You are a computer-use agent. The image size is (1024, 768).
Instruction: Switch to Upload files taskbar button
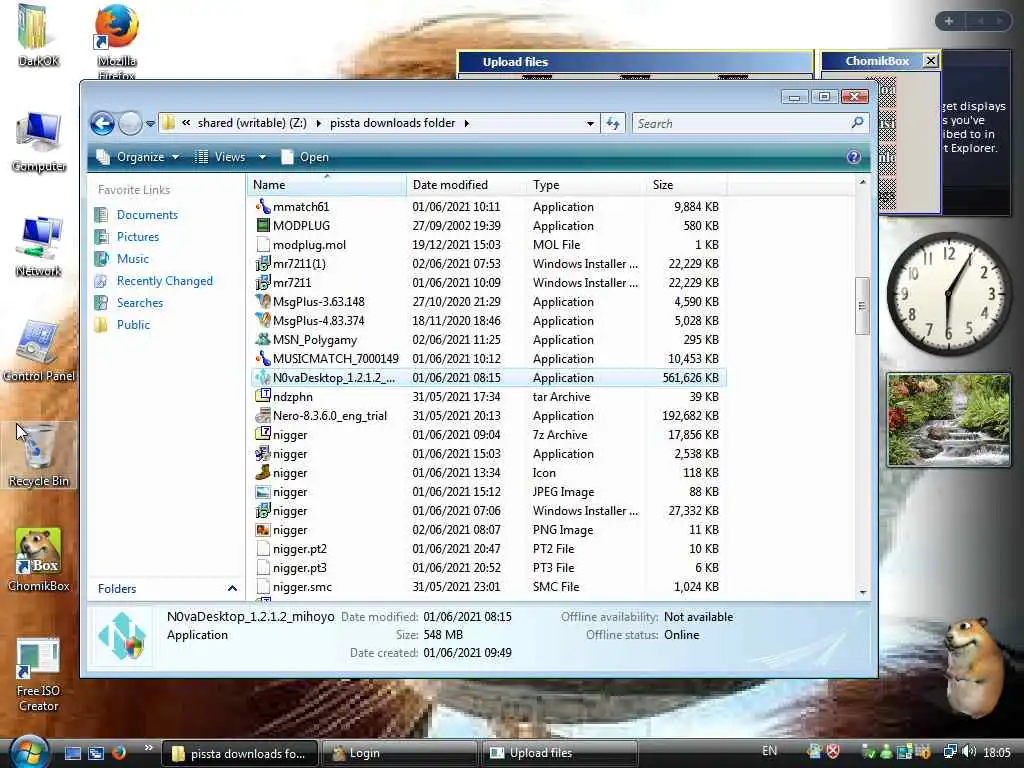559,753
